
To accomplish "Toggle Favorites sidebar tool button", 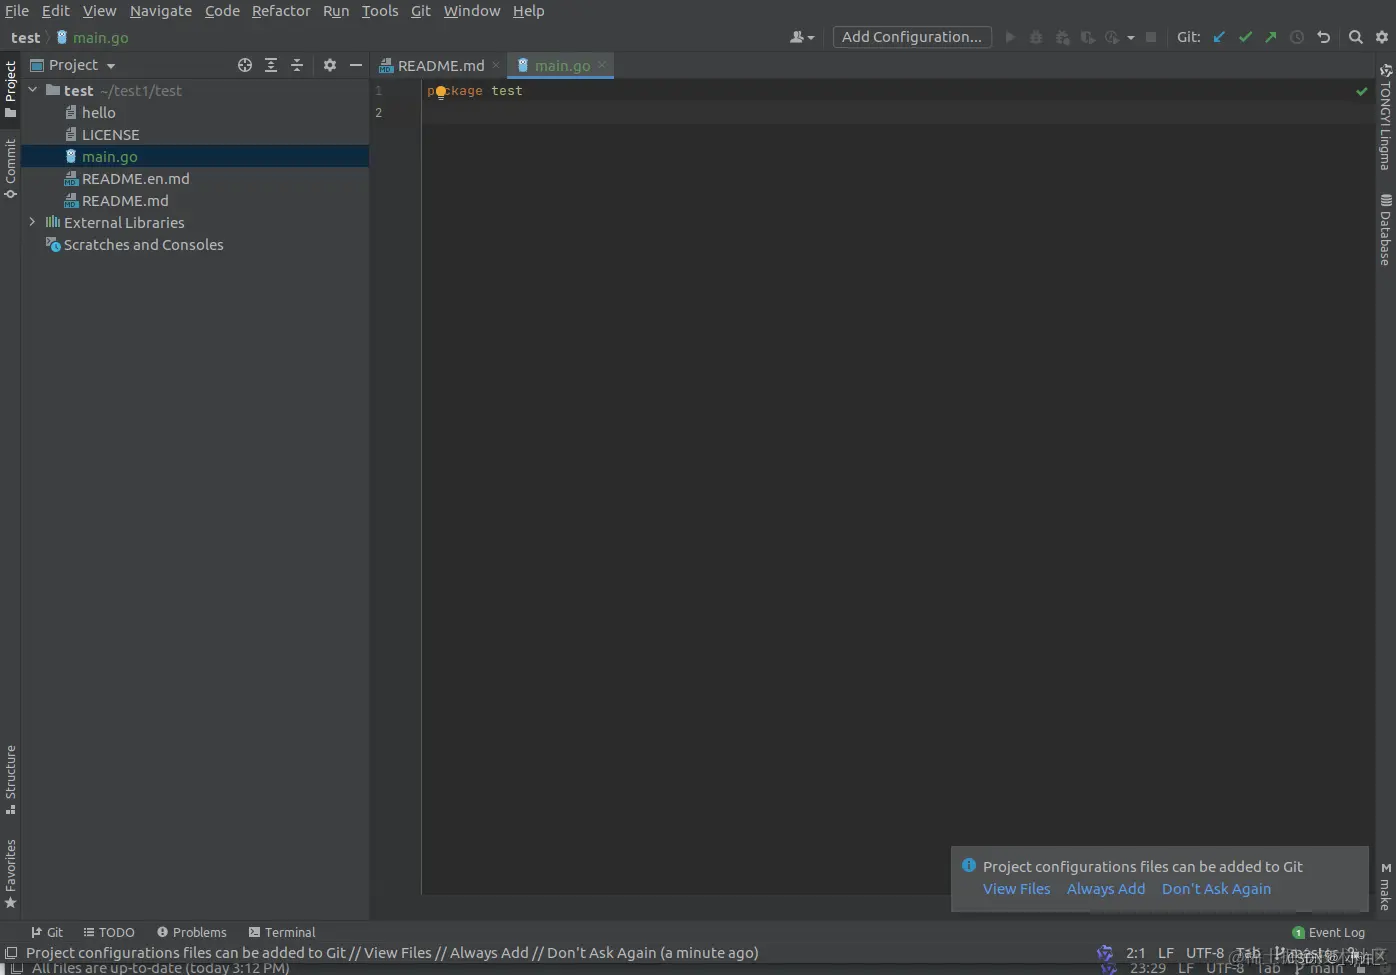I will point(10,874).
